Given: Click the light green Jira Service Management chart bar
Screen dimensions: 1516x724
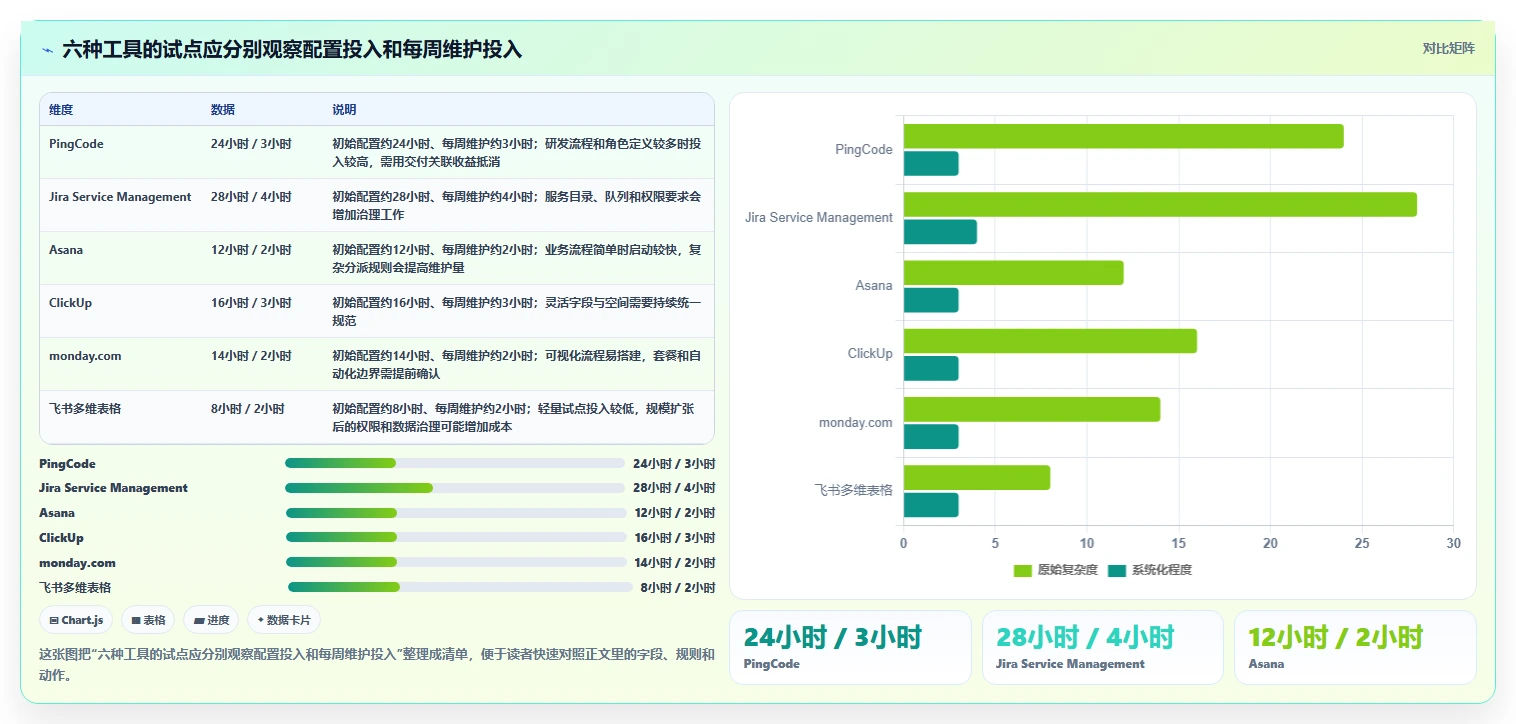Looking at the screenshot, I should [x=1160, y=204].
